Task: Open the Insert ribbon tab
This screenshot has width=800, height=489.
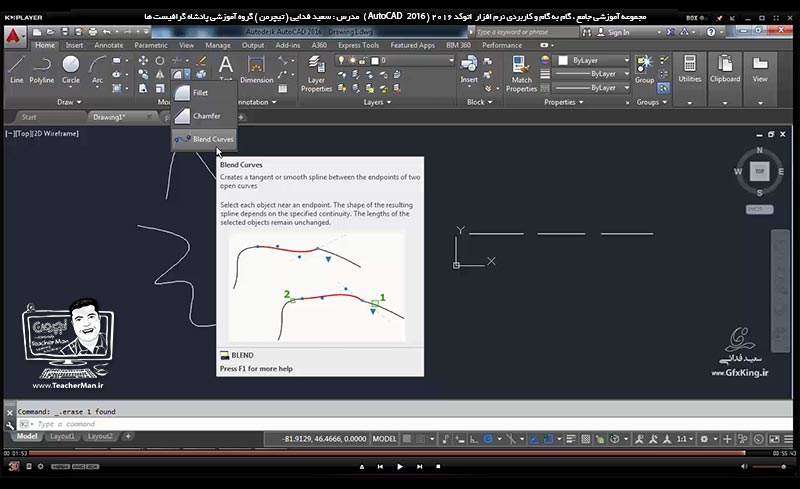Action: click(74, 45)
